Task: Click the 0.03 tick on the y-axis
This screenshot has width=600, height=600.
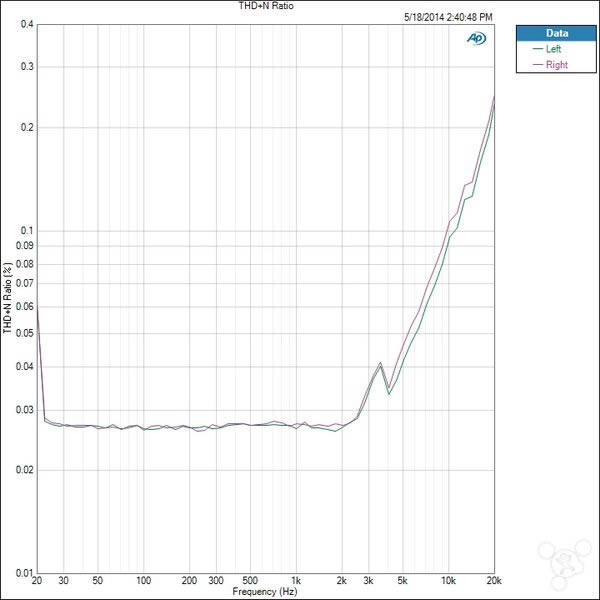Action: click(x=22, y=410)
